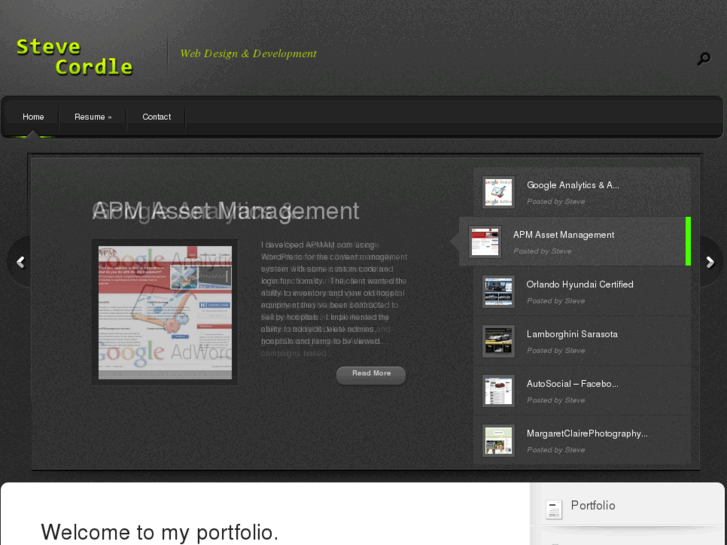Image resolution: width=727 pixels, height=545 pixels.
Task: Click the Portfolio sidebar heading
Action: click(x=593, y=506)
